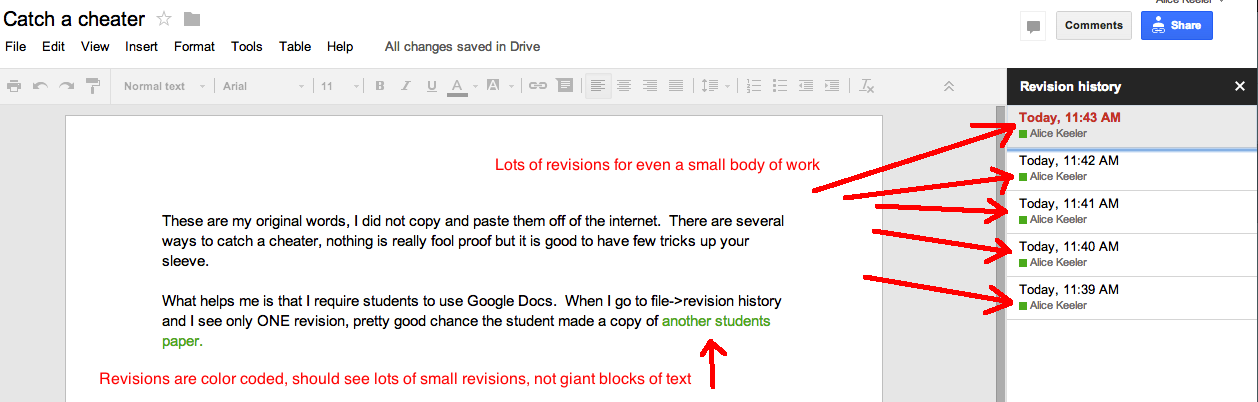The height and width of the screenshot is (402, 1258).
Task: Set Justify alignment for paragraph
Action: 676,86
